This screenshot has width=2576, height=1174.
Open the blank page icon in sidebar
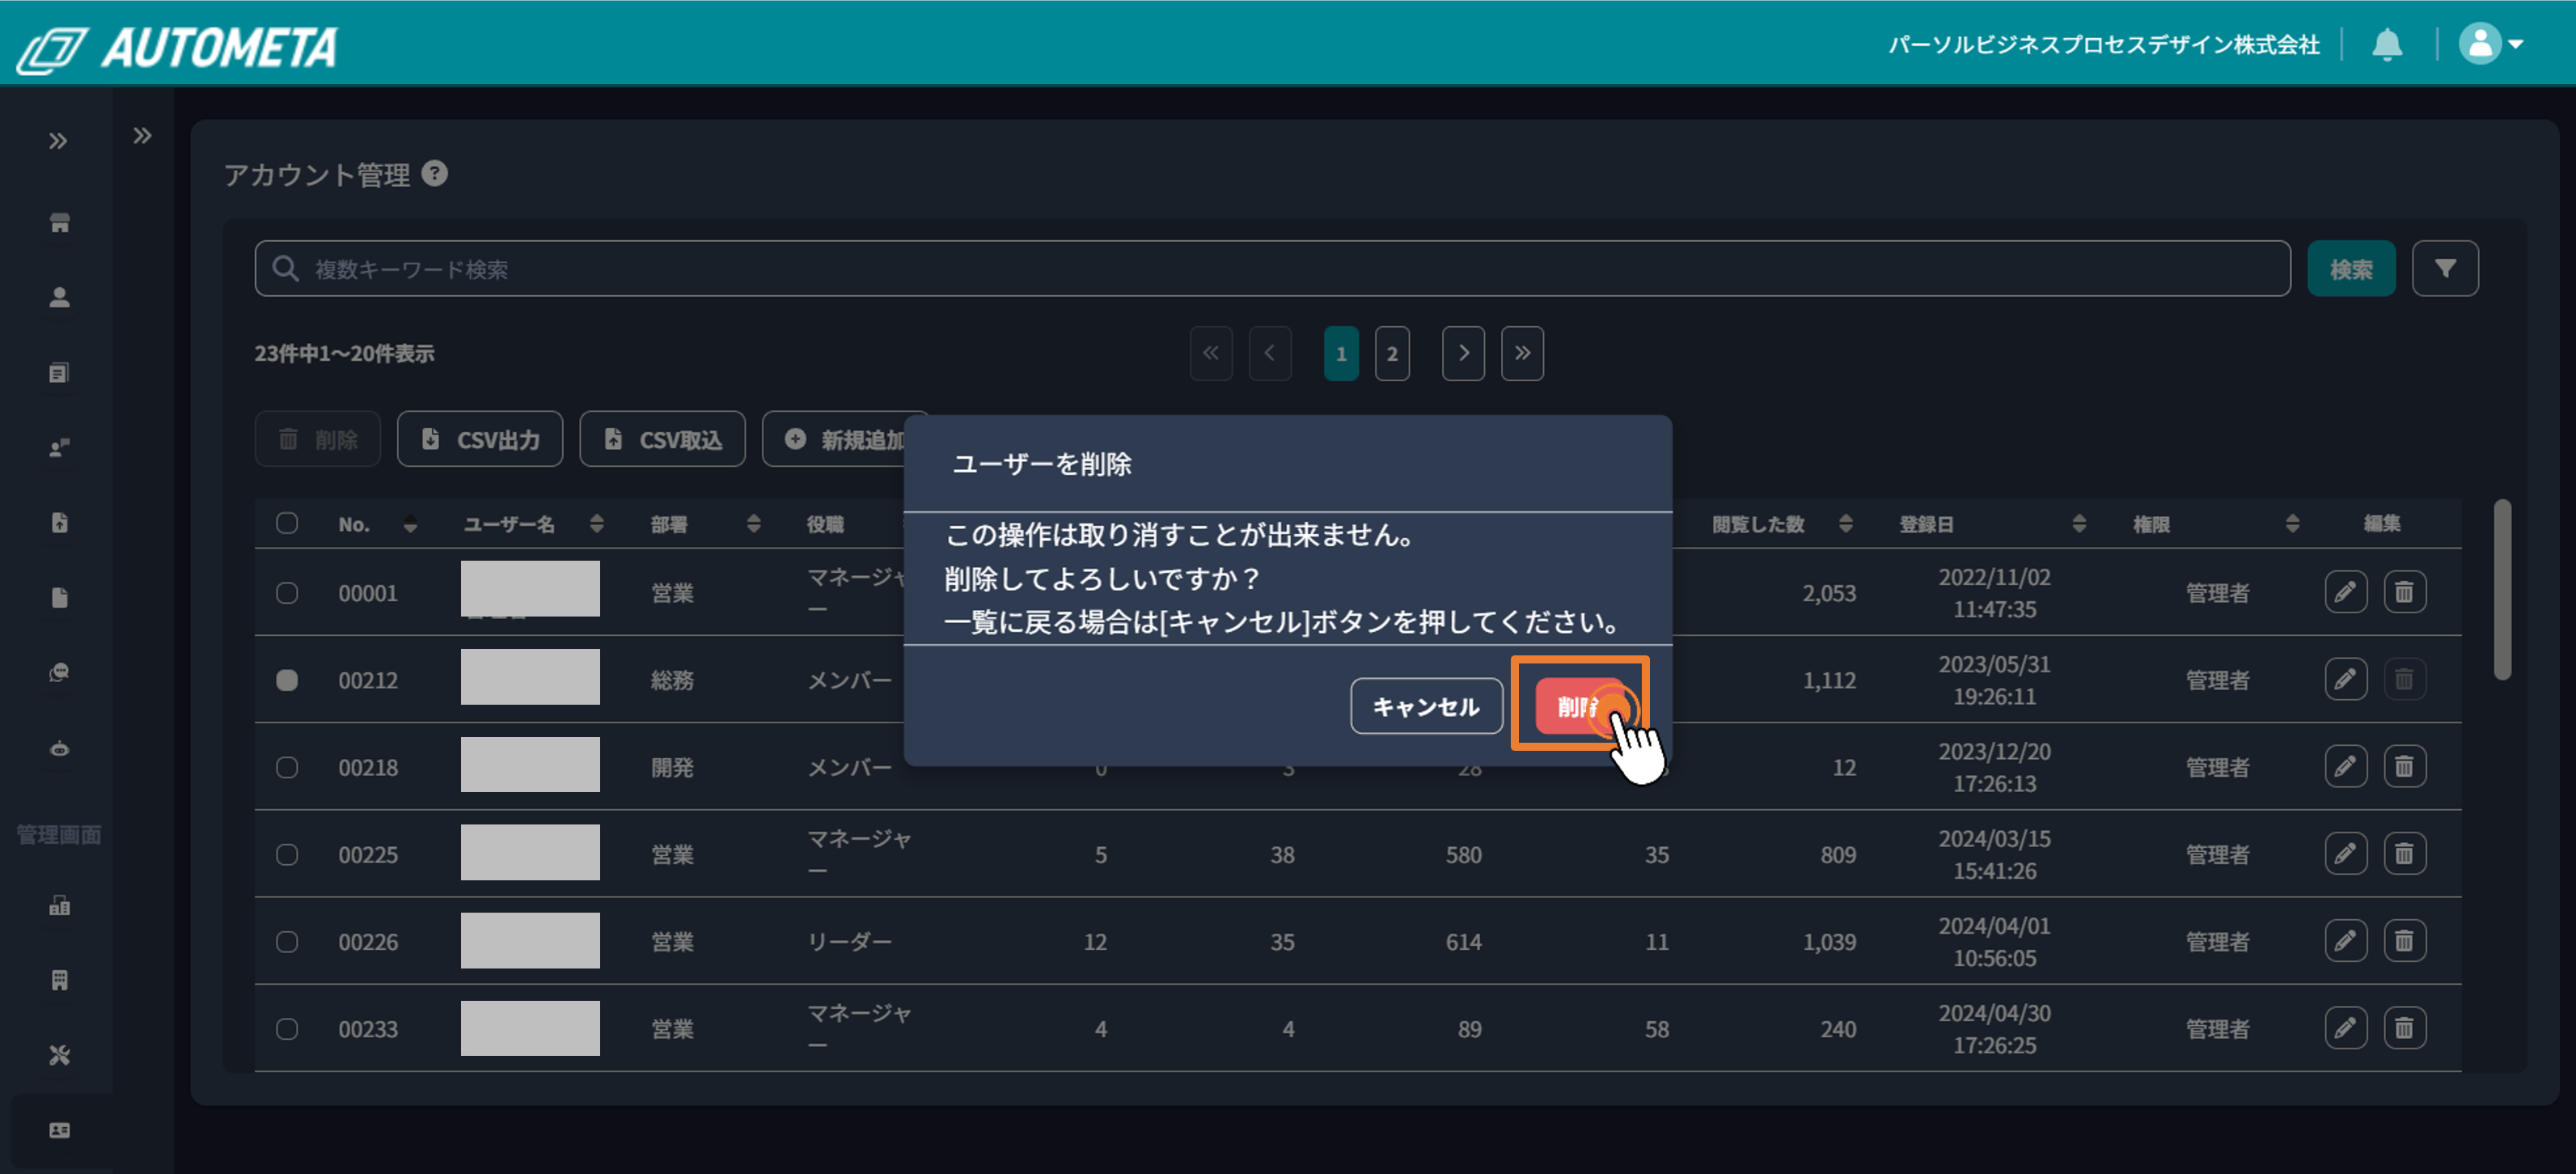(59, 597)
